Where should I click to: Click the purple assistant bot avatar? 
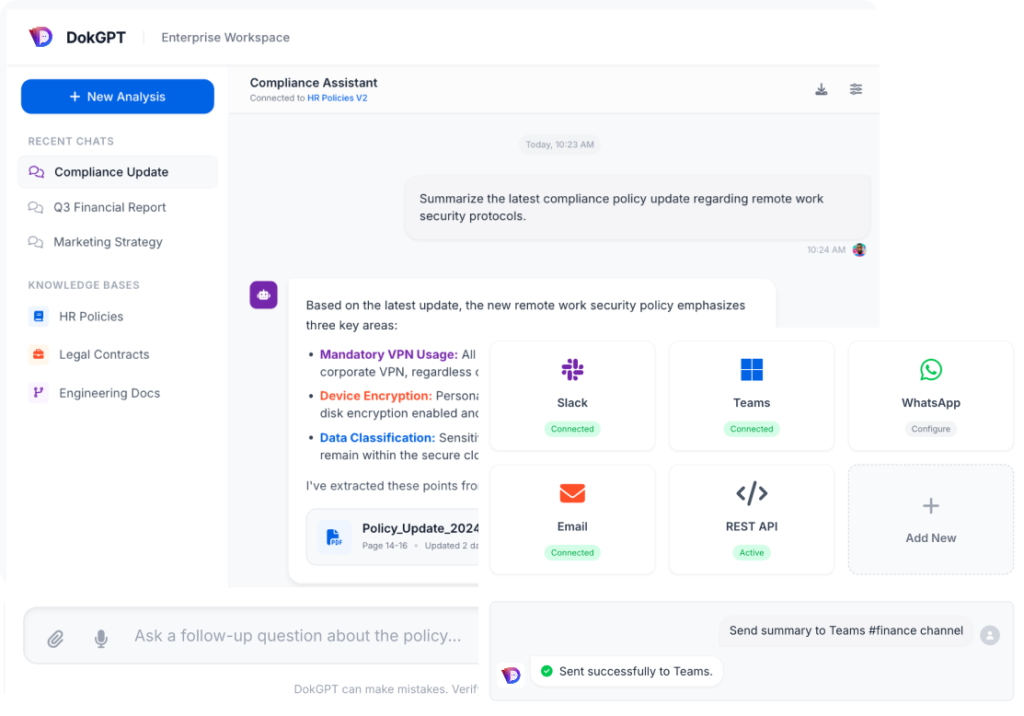coord(263,295)
